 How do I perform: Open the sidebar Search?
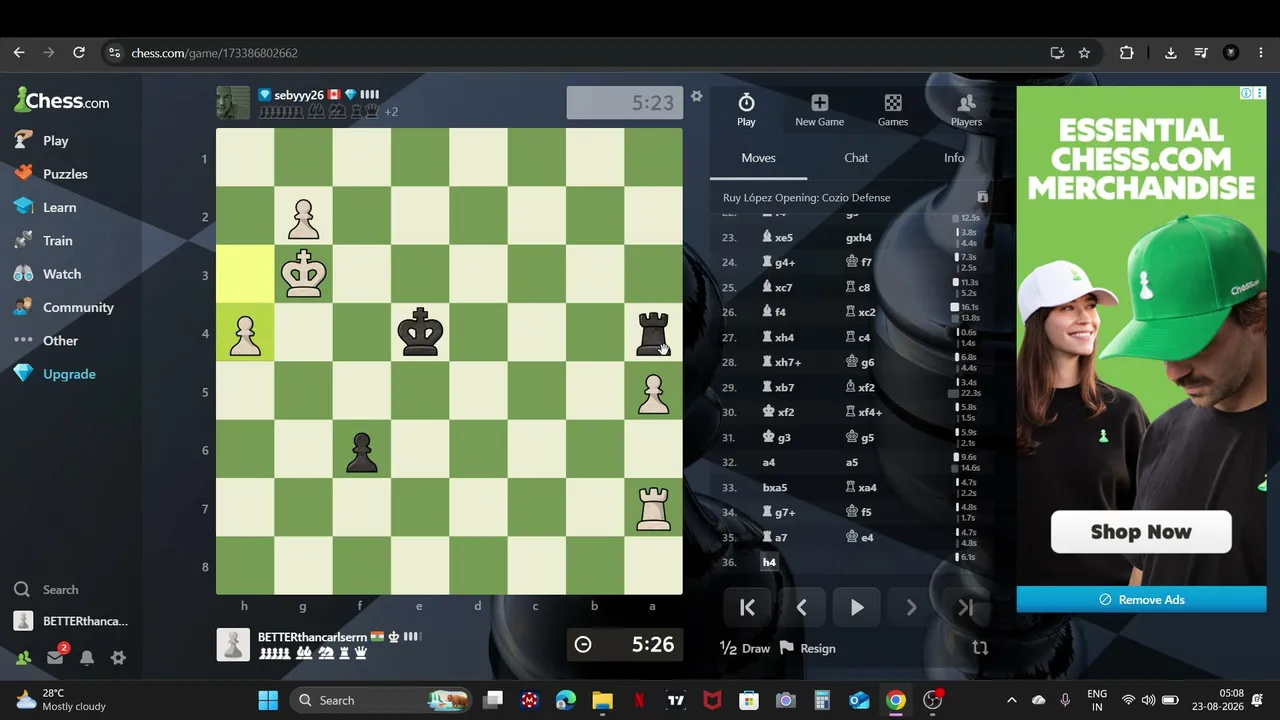pos(46,590)
